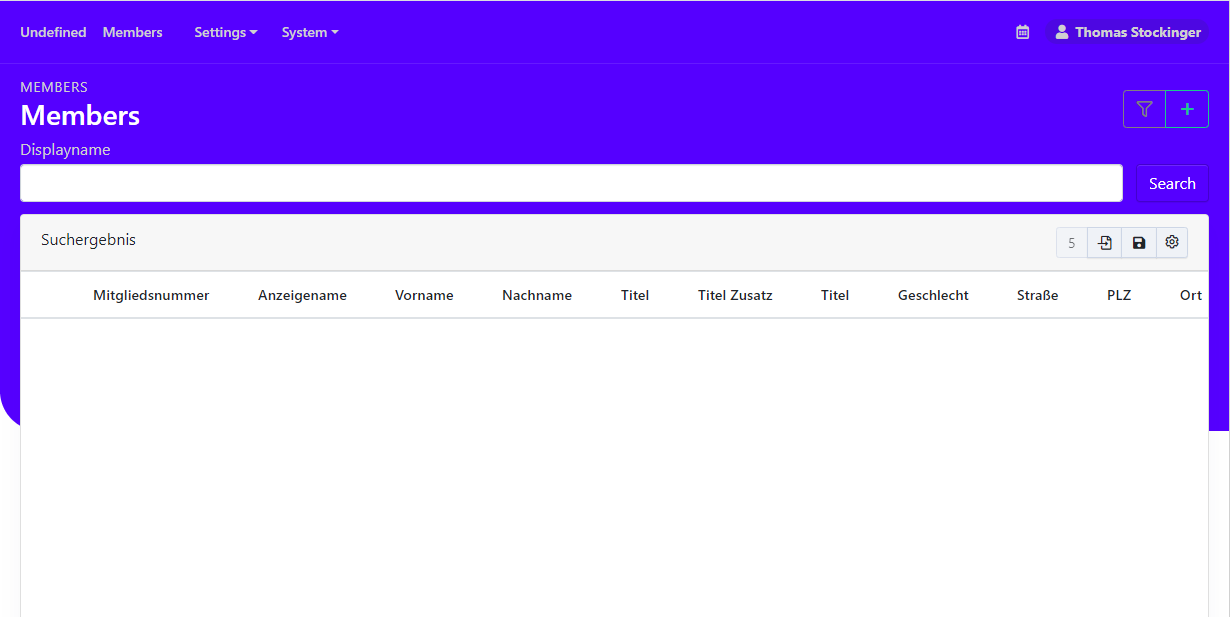1230x617 pixels.
Task: Sort by Vorname column header
Action: click(x=424, y=295)
